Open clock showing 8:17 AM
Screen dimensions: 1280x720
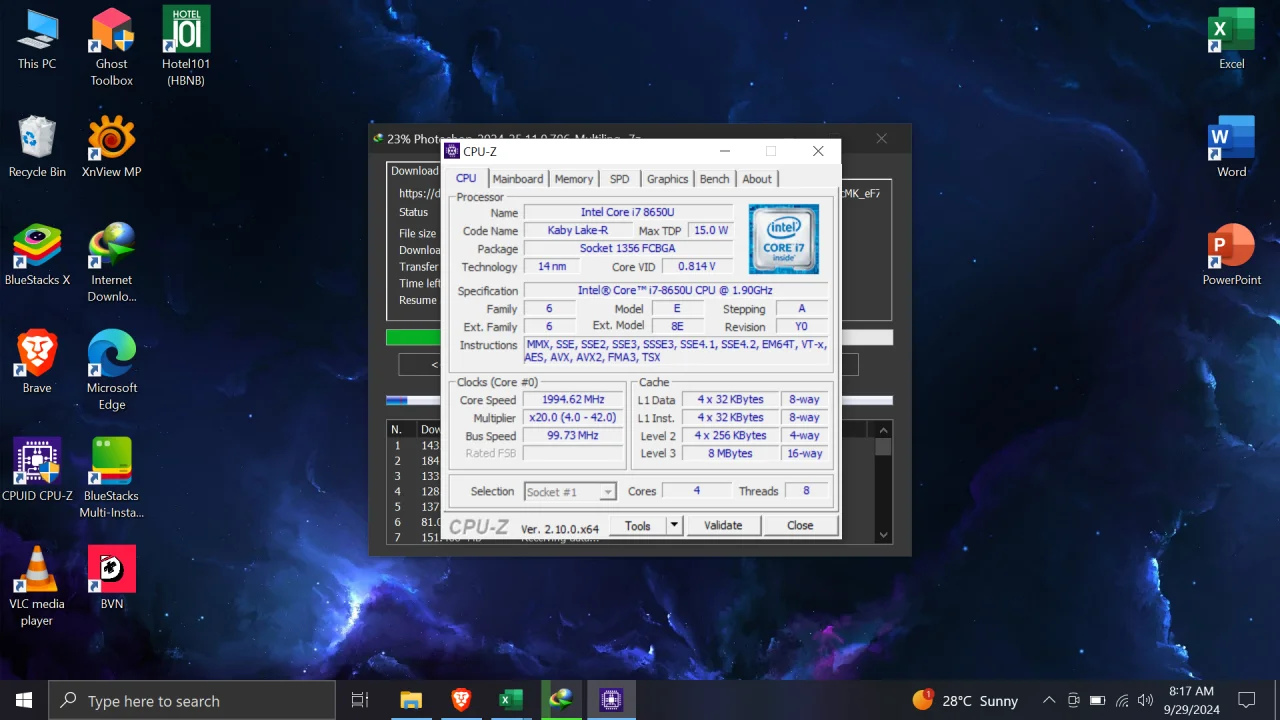coord(1190,700)
